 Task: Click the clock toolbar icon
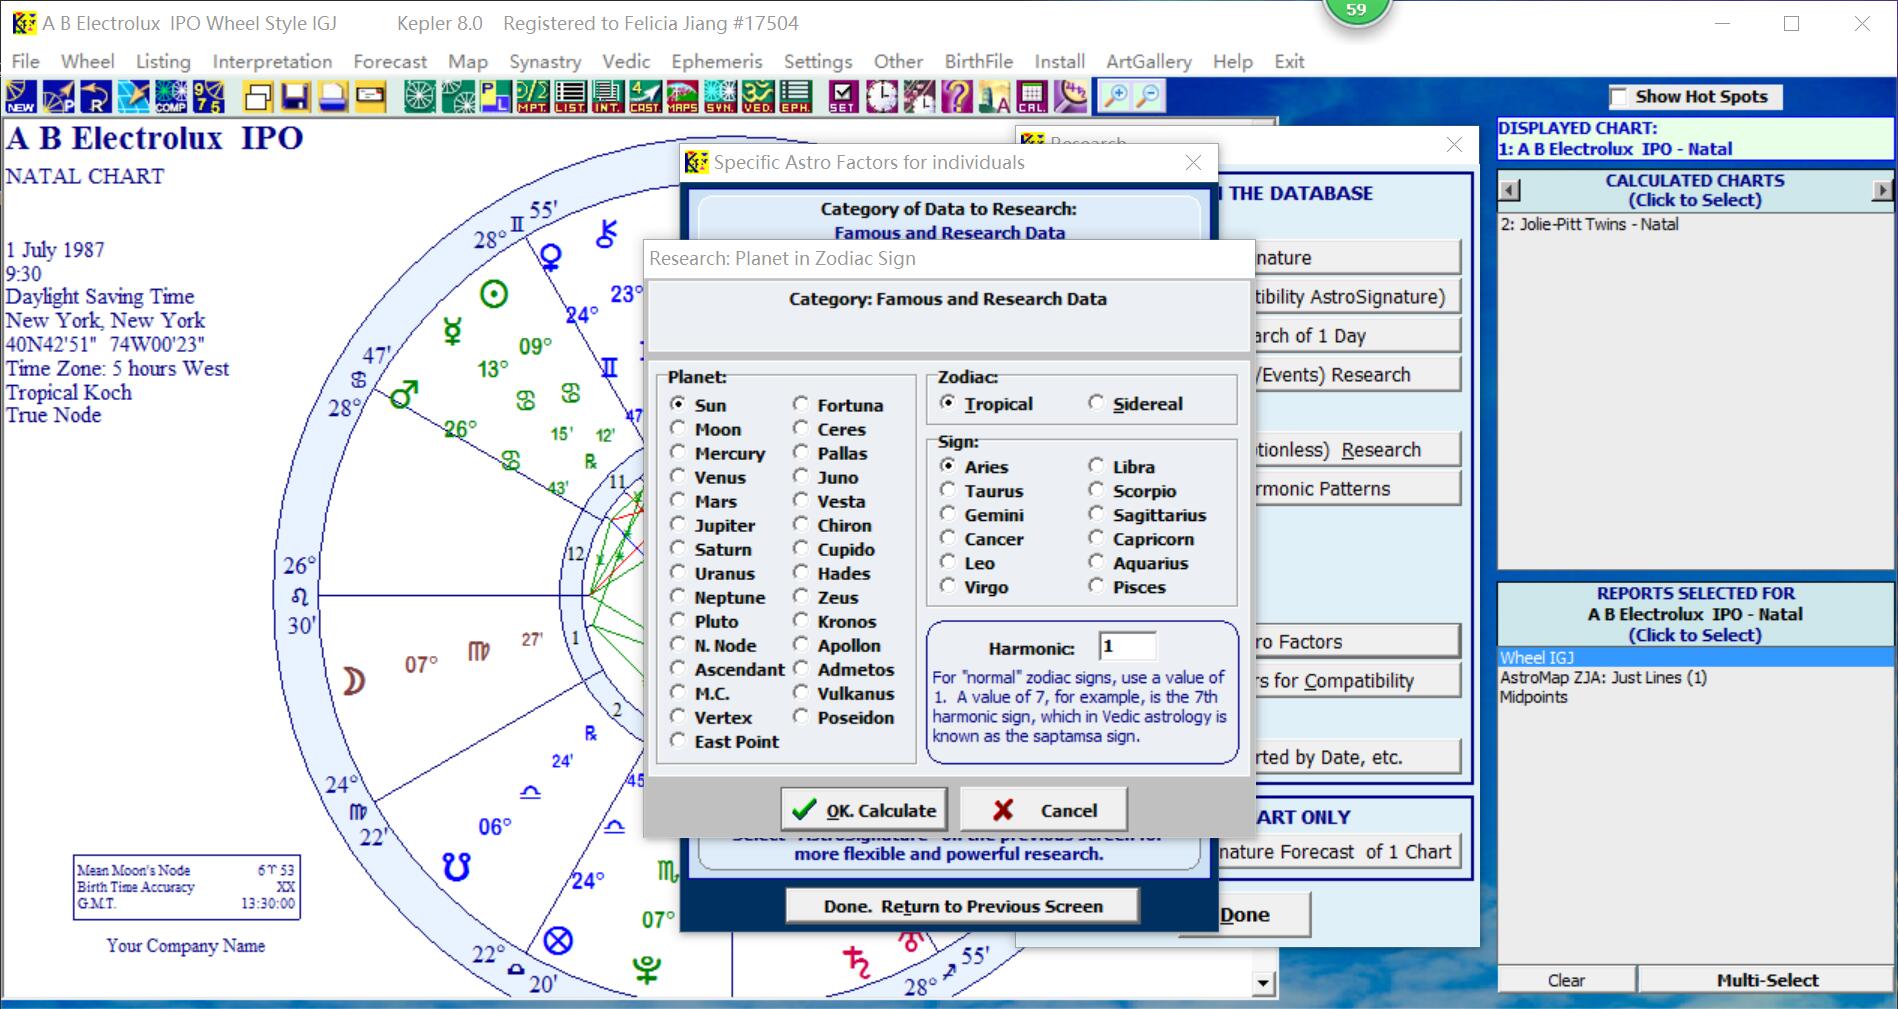coord(881,96)
